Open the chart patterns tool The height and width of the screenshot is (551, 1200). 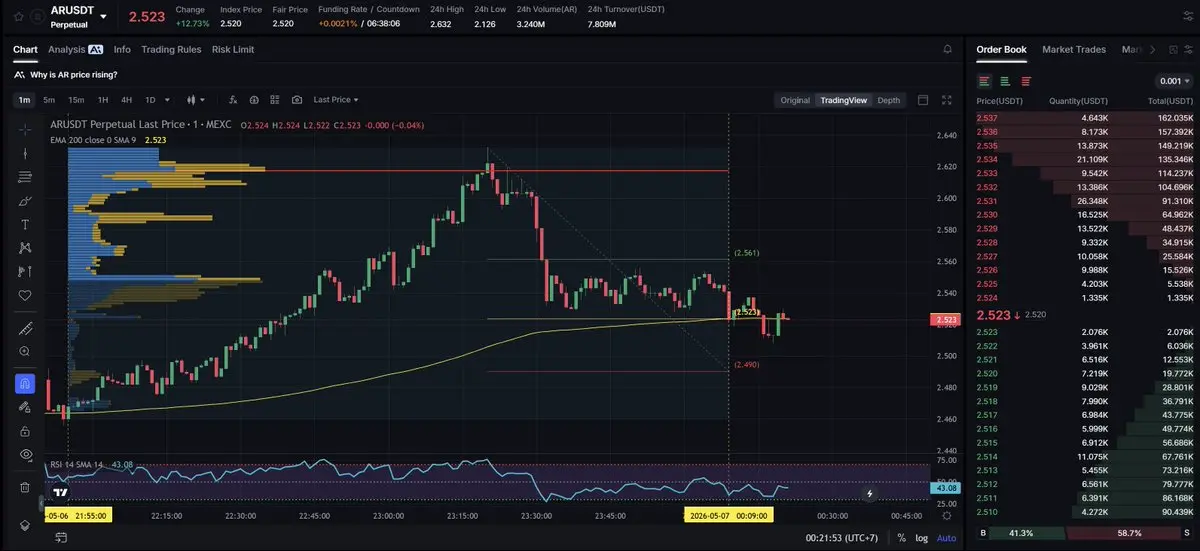tap(25, 248)
